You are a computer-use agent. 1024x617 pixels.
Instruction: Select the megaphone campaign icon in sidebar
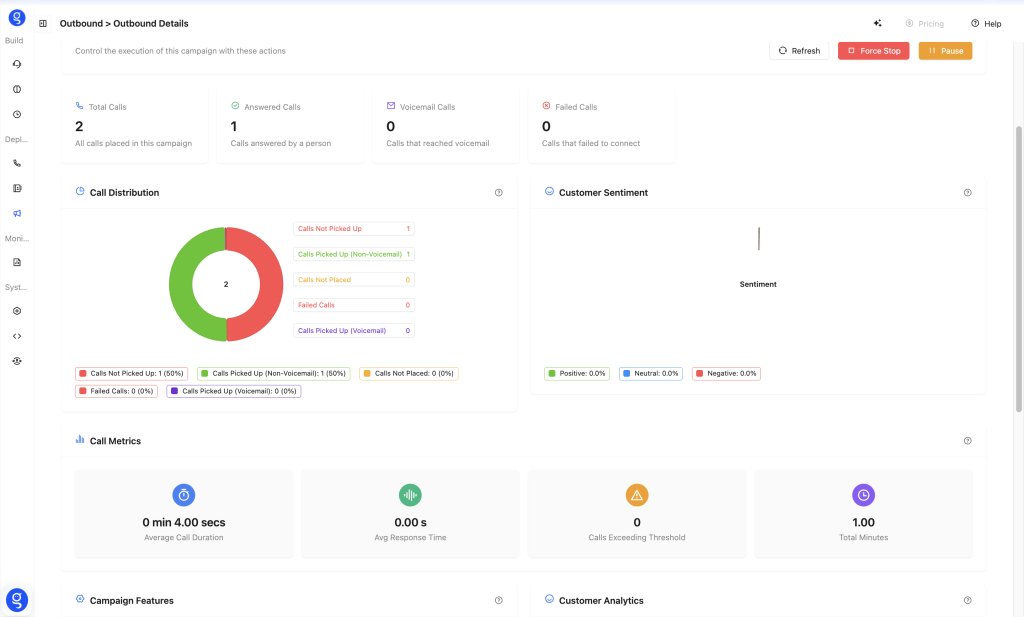[17, 213]
